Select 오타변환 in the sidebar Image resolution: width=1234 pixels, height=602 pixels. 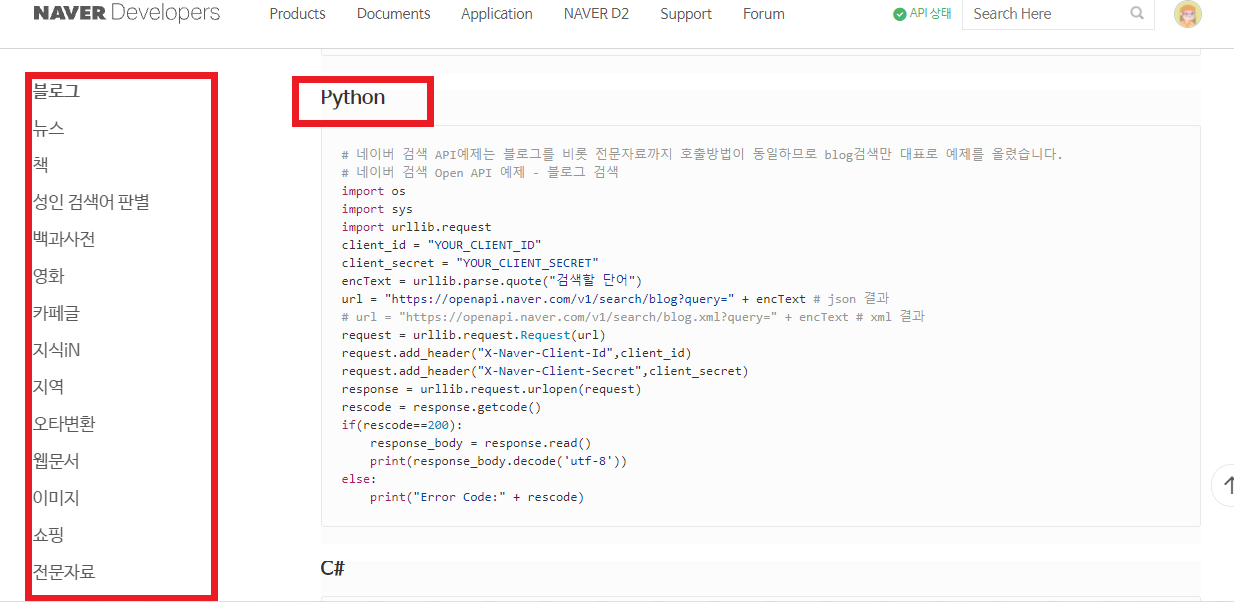(x=64, y=424)
